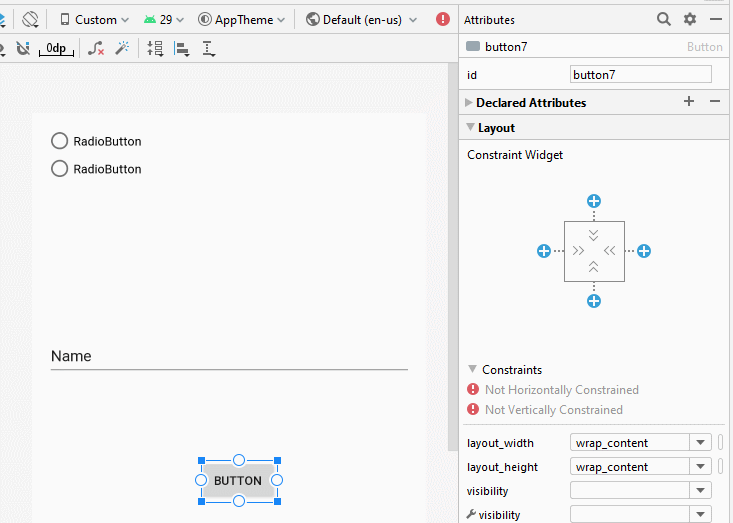The image size is (733, 523).
Task: Search attributes with the magnifier icon
Action: (x=663, y=19)
